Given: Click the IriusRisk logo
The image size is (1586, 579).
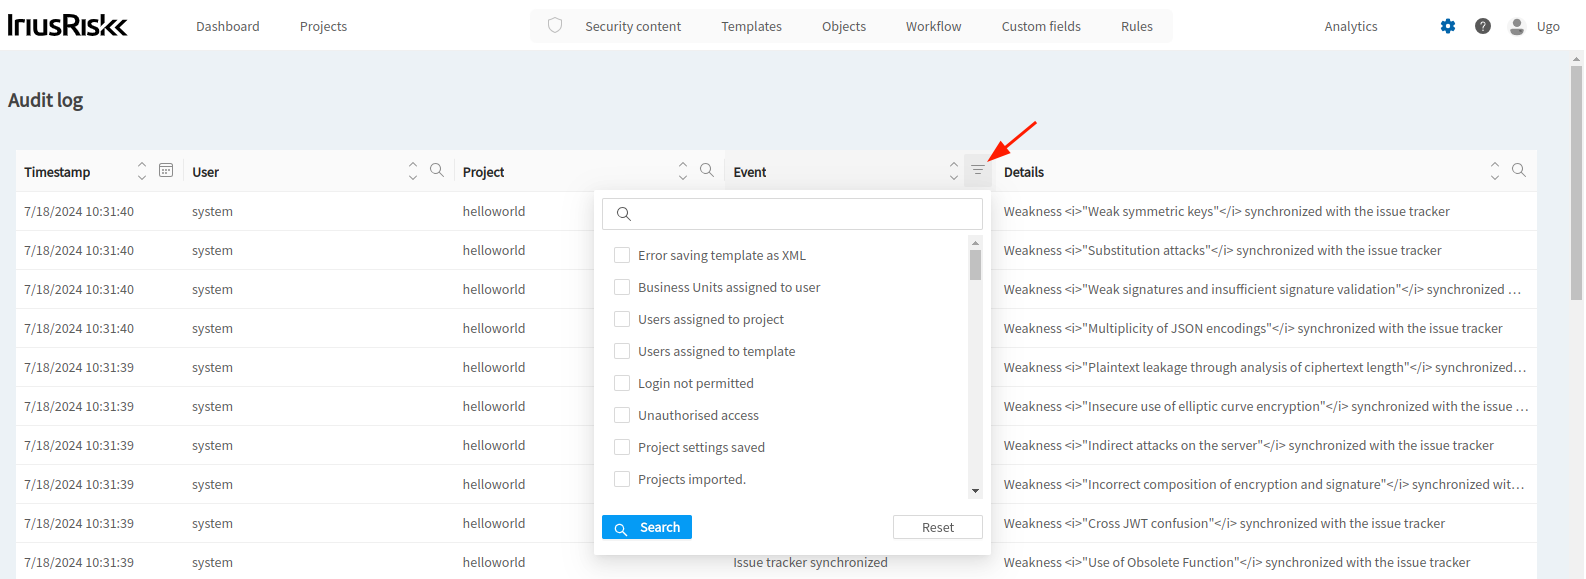Looking at the screenshot, I should (x=68, y=26).
